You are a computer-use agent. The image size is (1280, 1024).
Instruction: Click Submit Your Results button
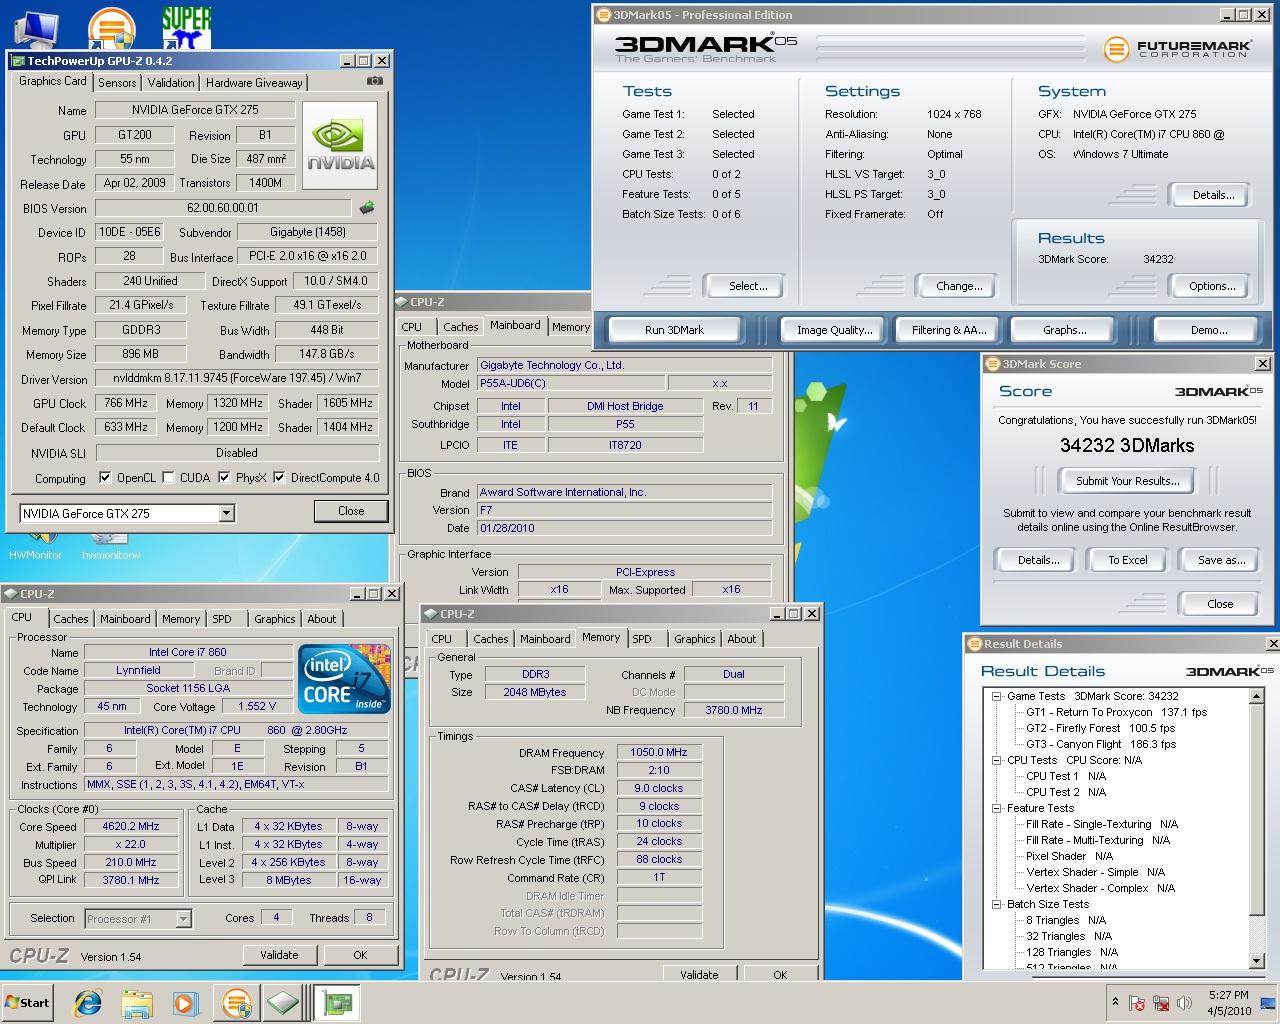(1127, 481)
